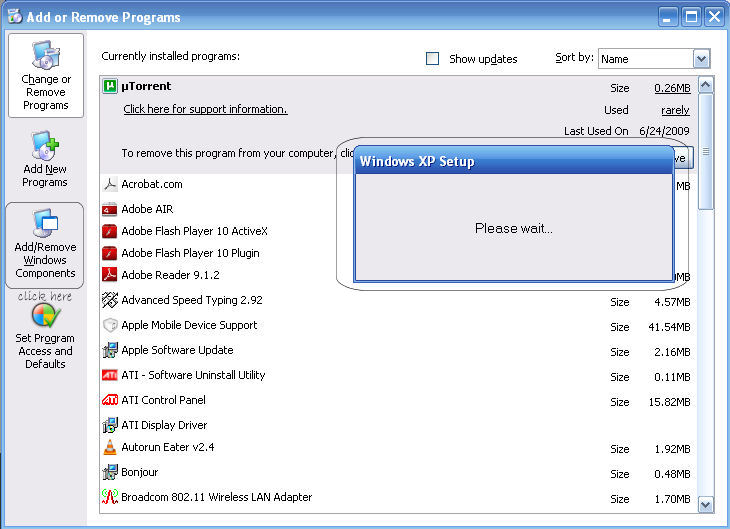730x529 pixels.
Task: Click the rarely used frequency link
Action: click(675, 110)
